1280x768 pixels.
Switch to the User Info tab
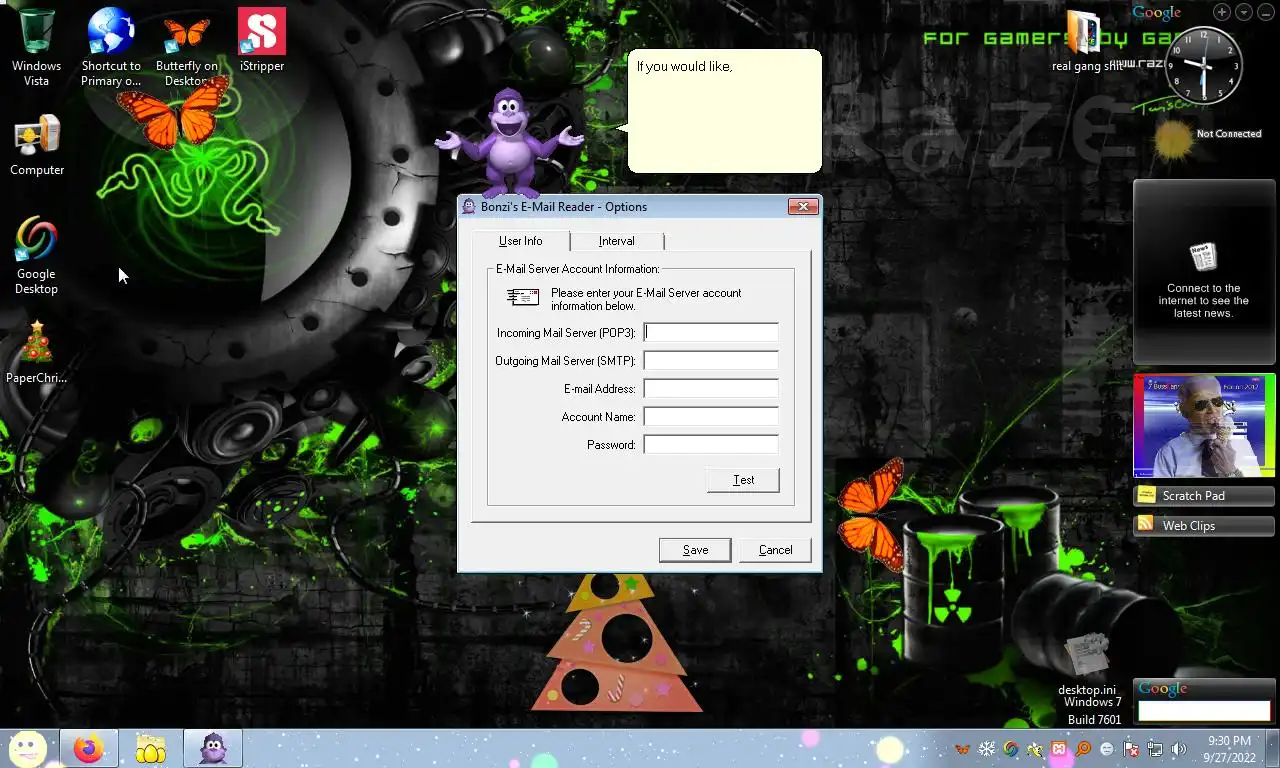pyautogui.click(x=520, y=241)
